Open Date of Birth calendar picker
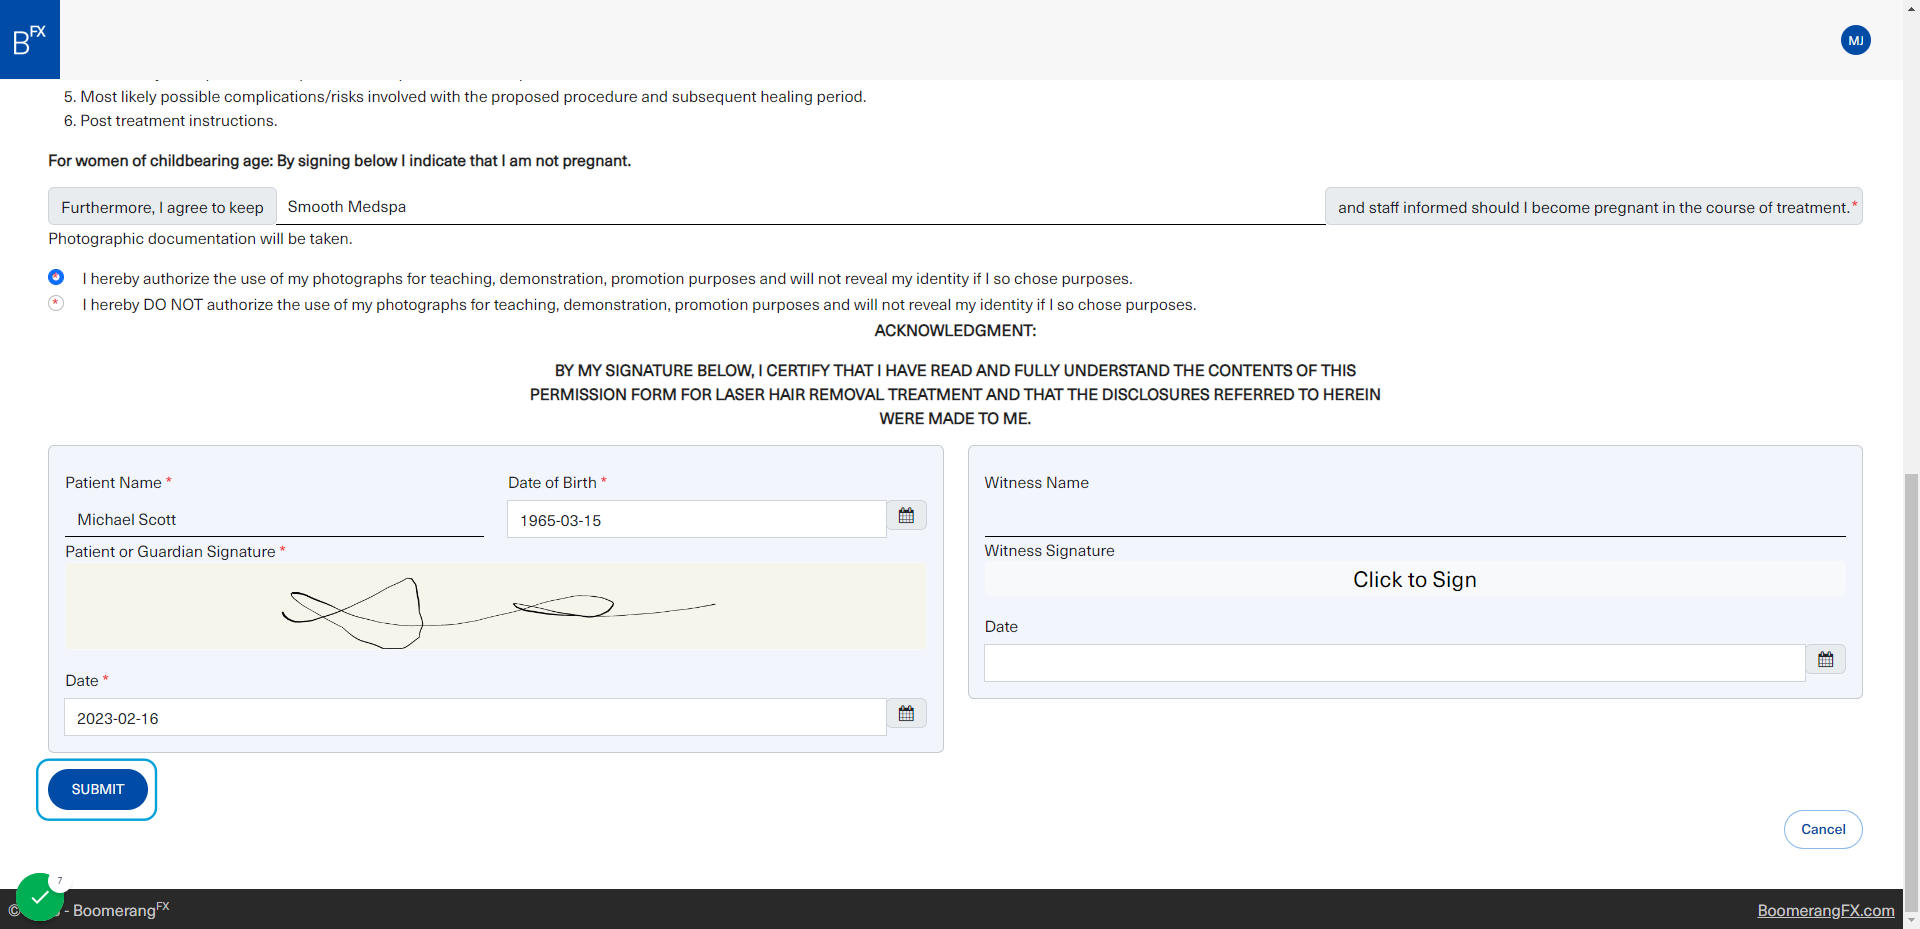Image resolution: width=1920 pixels, height=929 pixels. click(x=906, y=516)
